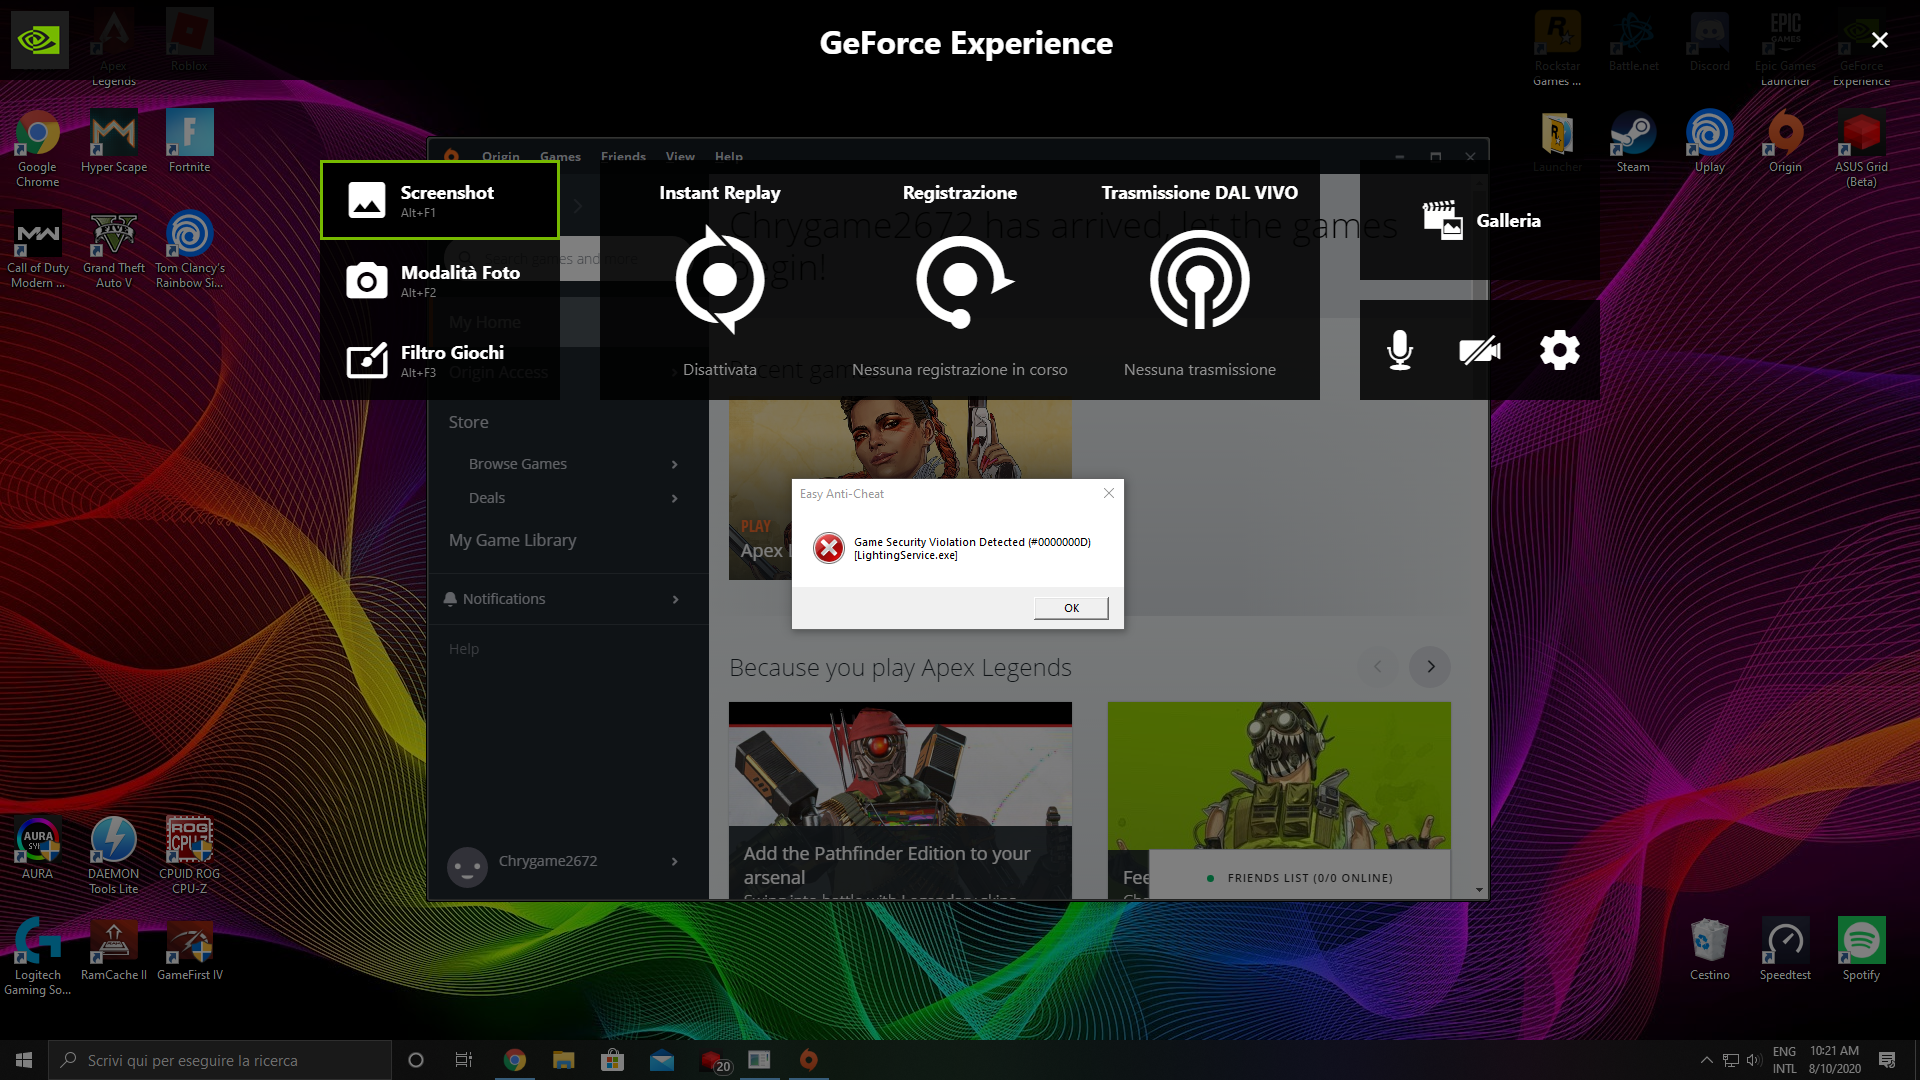Go to My Game Library
This screenshot has width=1920, height=1080.
[x=512, y=540]
